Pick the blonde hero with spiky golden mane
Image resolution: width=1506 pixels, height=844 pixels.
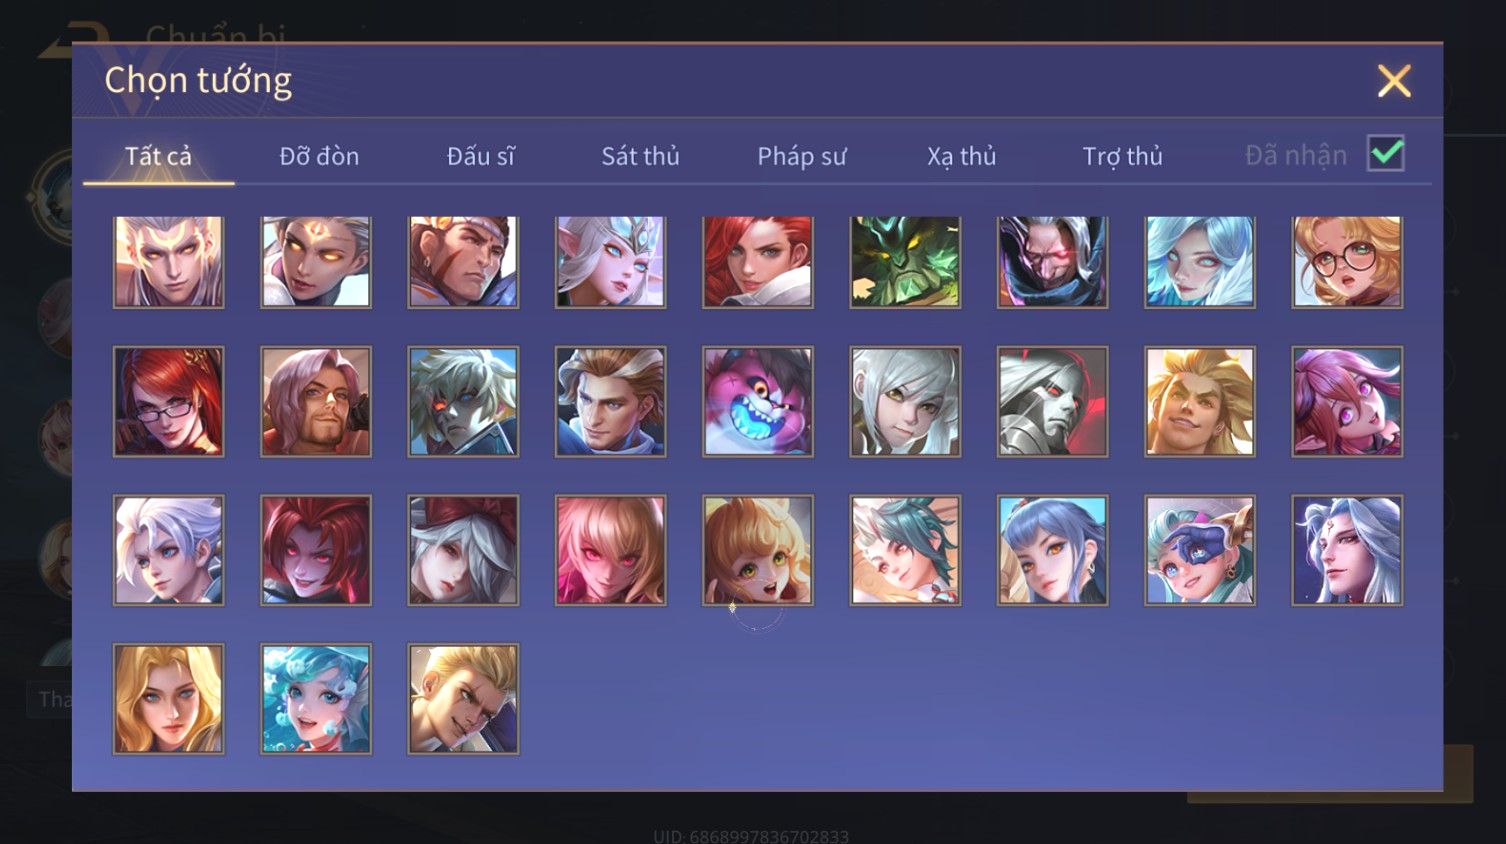point(1200,402)
